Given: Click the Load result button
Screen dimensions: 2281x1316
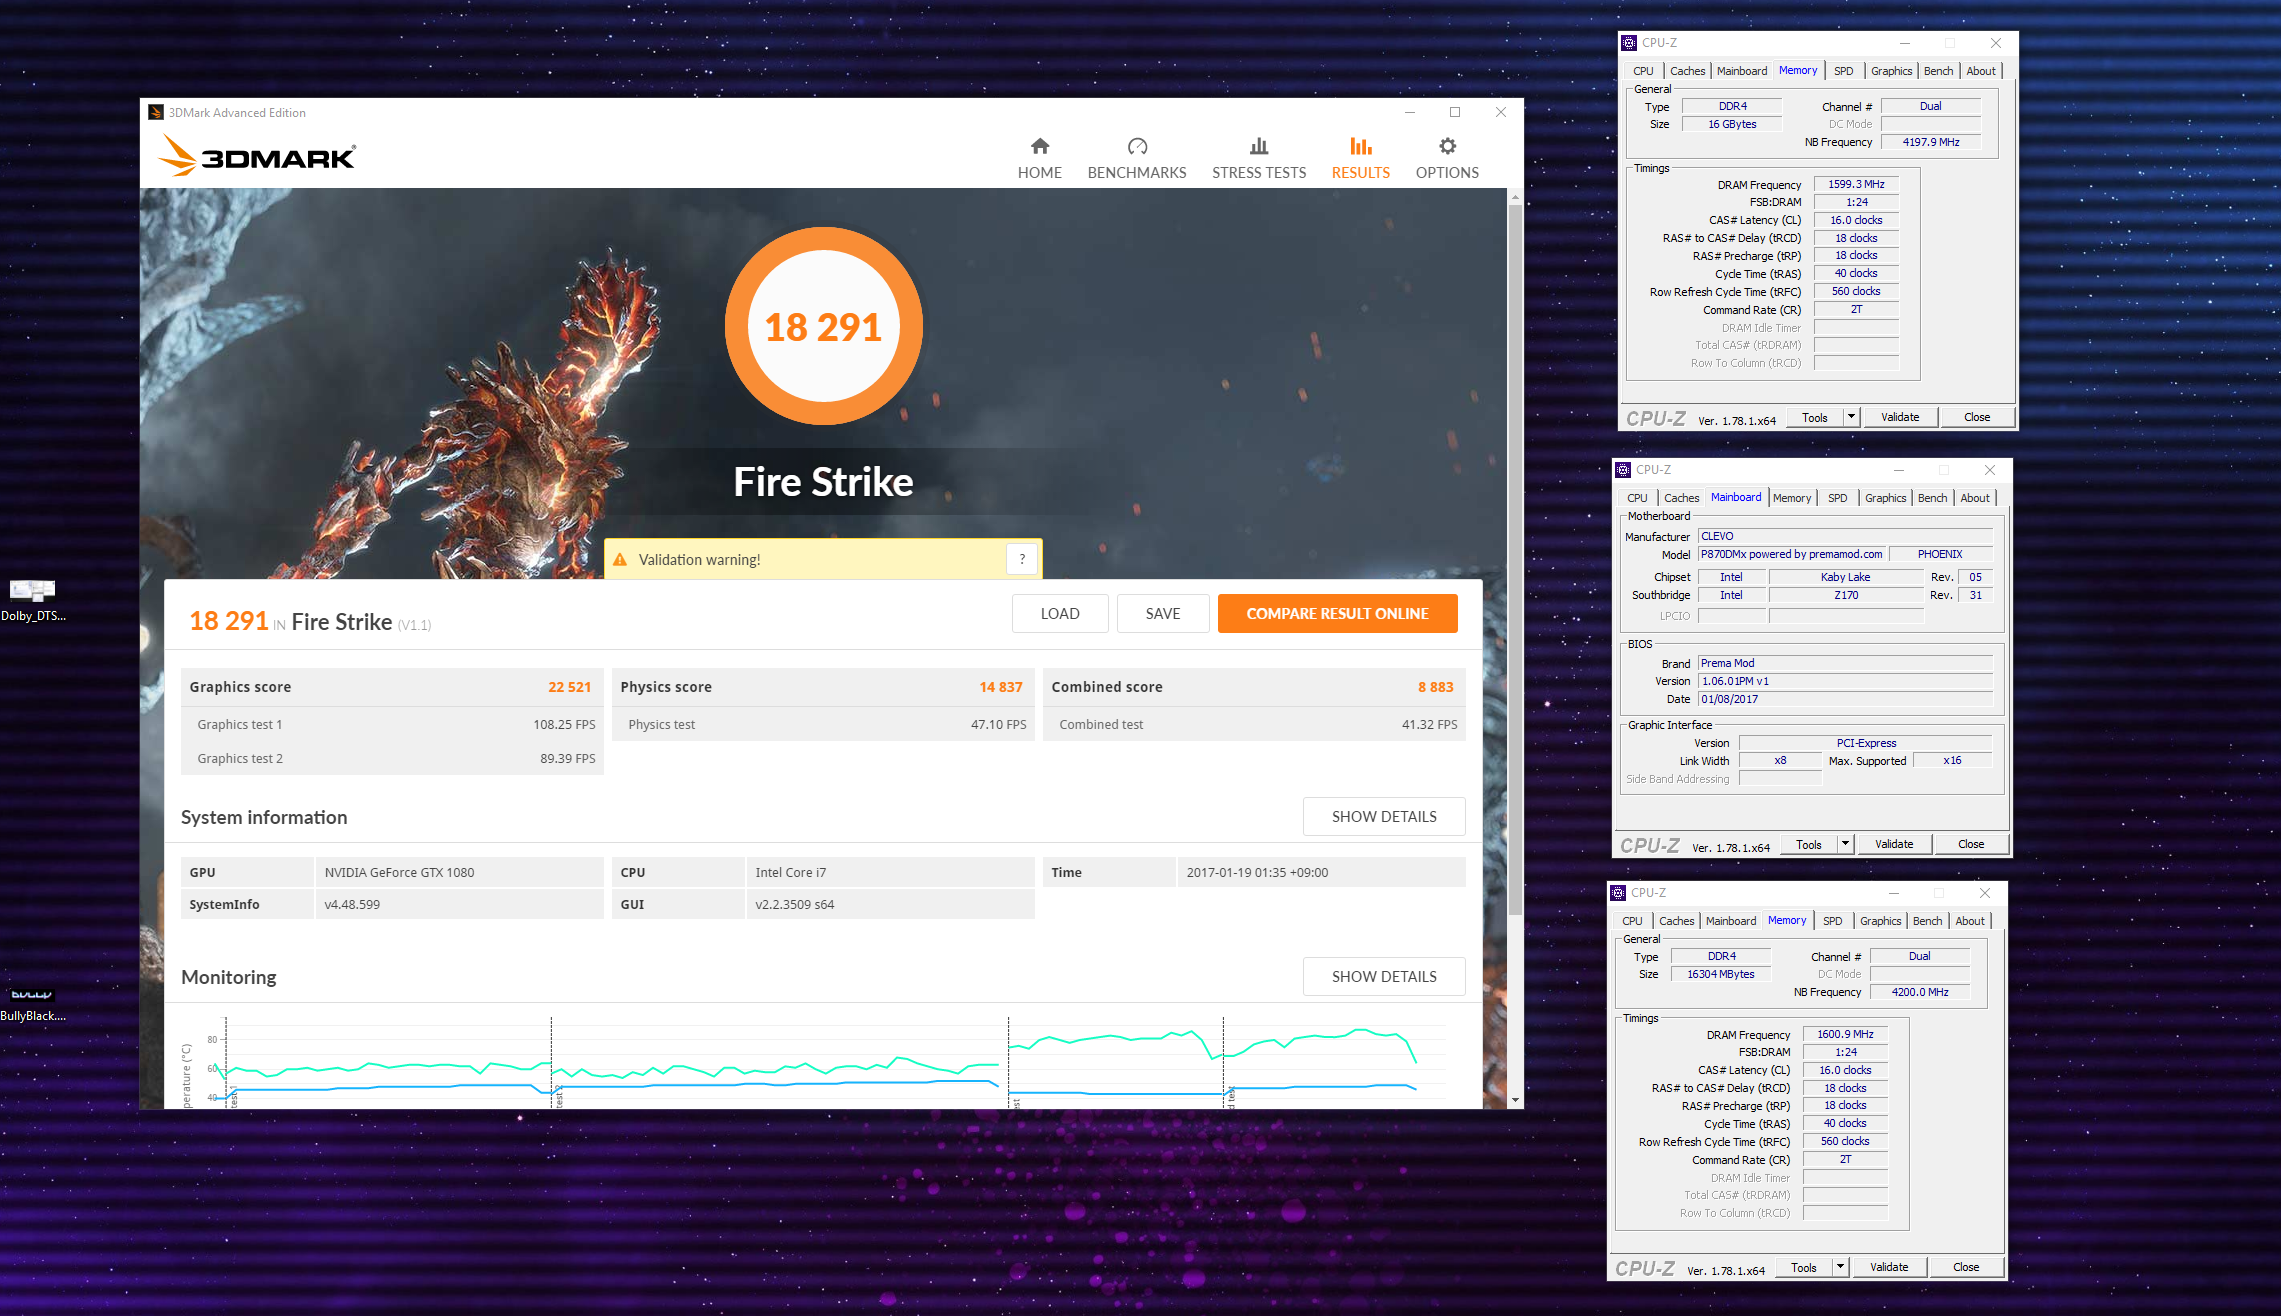Looking at the screenshot, I should [1059, 614].
